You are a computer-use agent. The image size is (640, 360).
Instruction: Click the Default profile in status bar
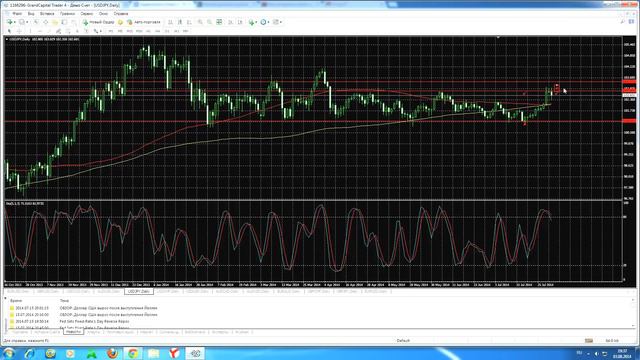[403, 340]
